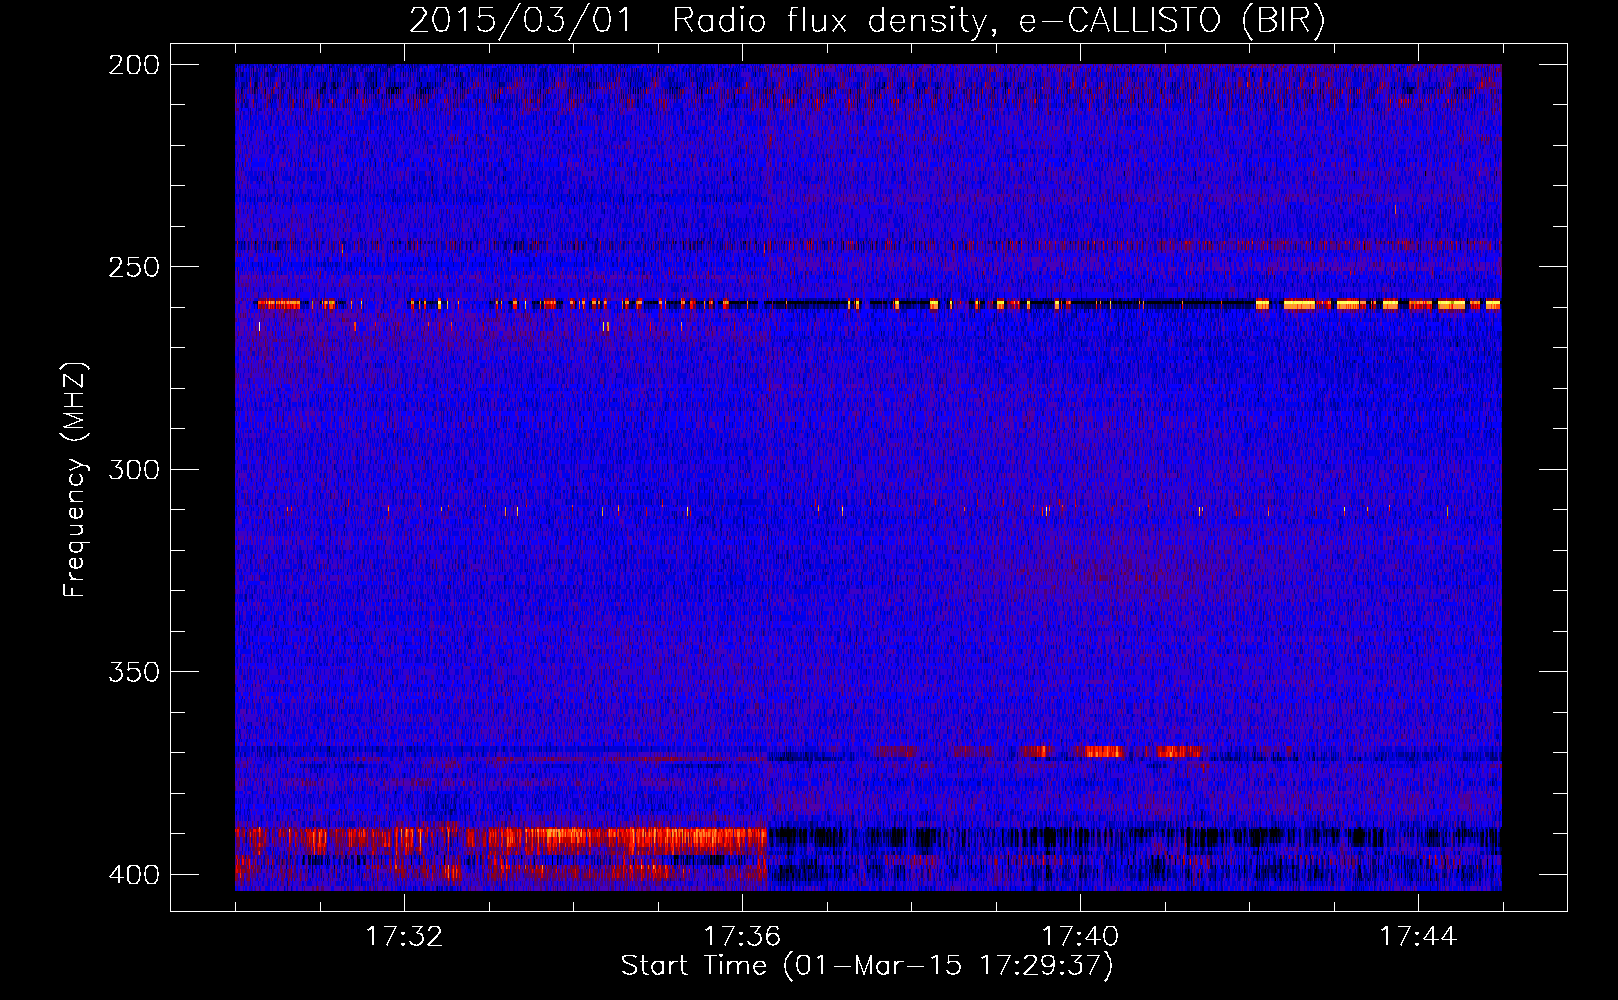Image resolution: width=1618 pixels, height=1000 pixels.
Task: Click the 17:32 time tick label
Action: (404, 937)
